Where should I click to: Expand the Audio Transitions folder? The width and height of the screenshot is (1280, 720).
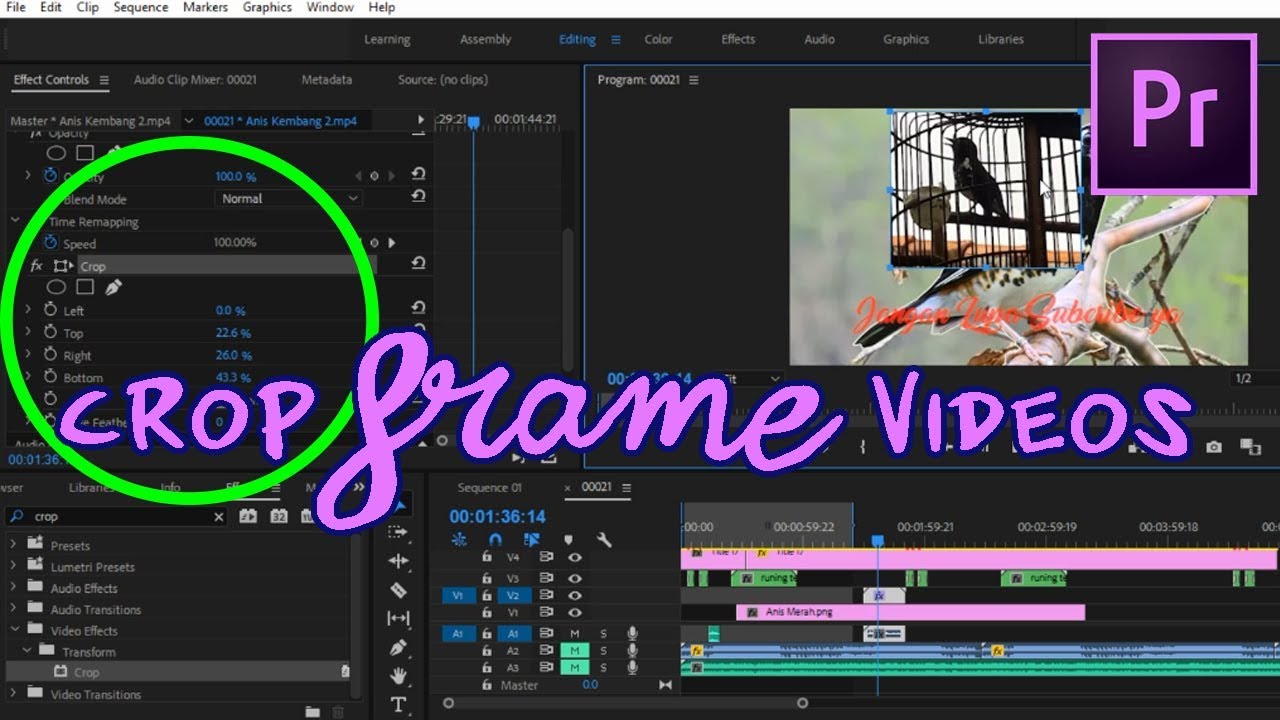[13, 609]
